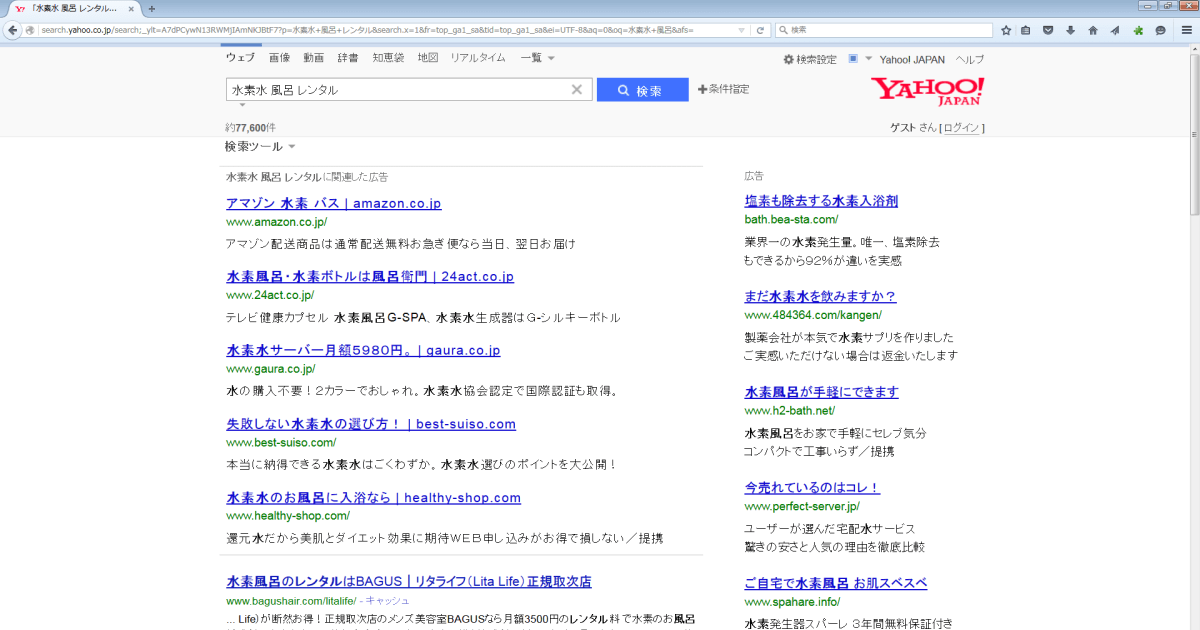The width and height of the screenshot is (1200, 630).
Task: Click the www.h2-bath.net/ green URL text
Action: point(789,410)
